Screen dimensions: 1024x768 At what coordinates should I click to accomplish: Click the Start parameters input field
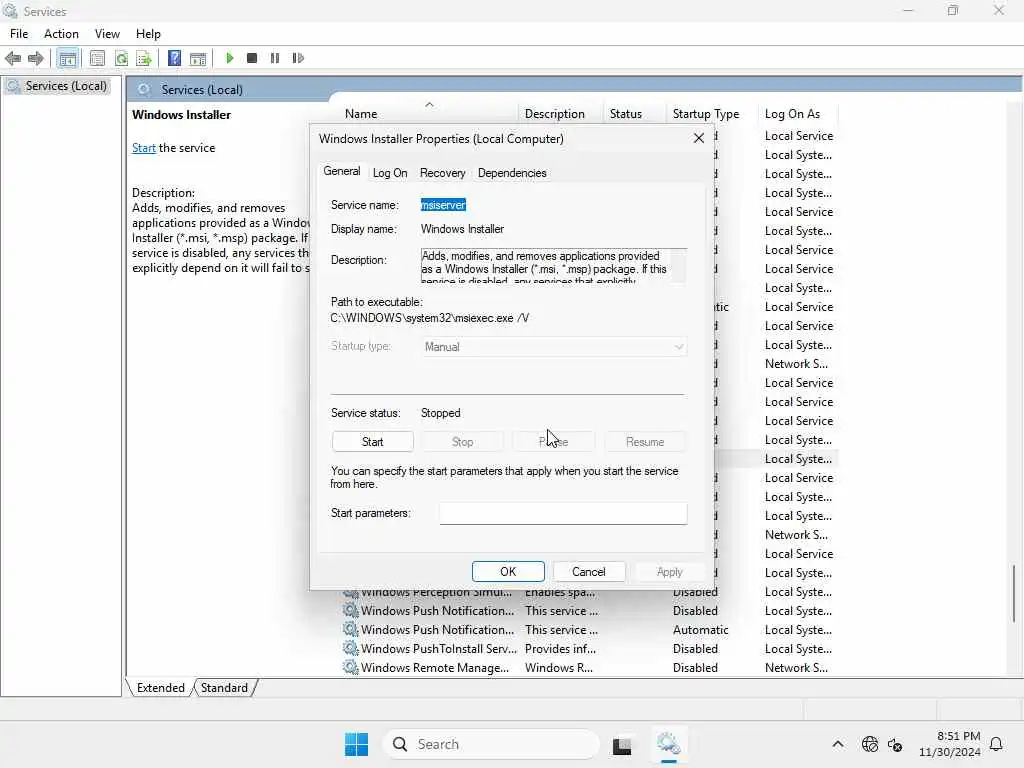pyautogui.click(x=563, y=513)
